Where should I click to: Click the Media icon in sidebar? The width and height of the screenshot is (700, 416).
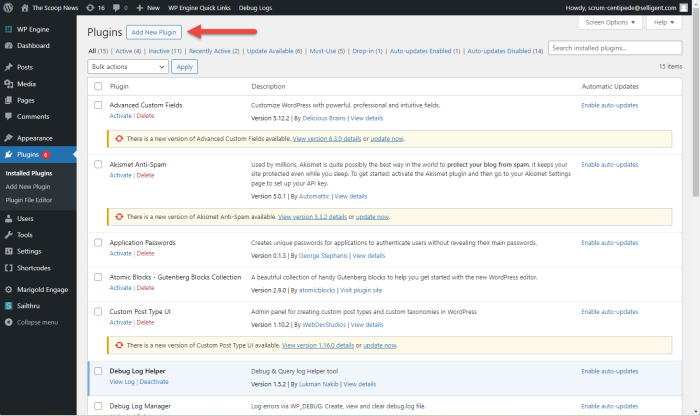[8, 85]
